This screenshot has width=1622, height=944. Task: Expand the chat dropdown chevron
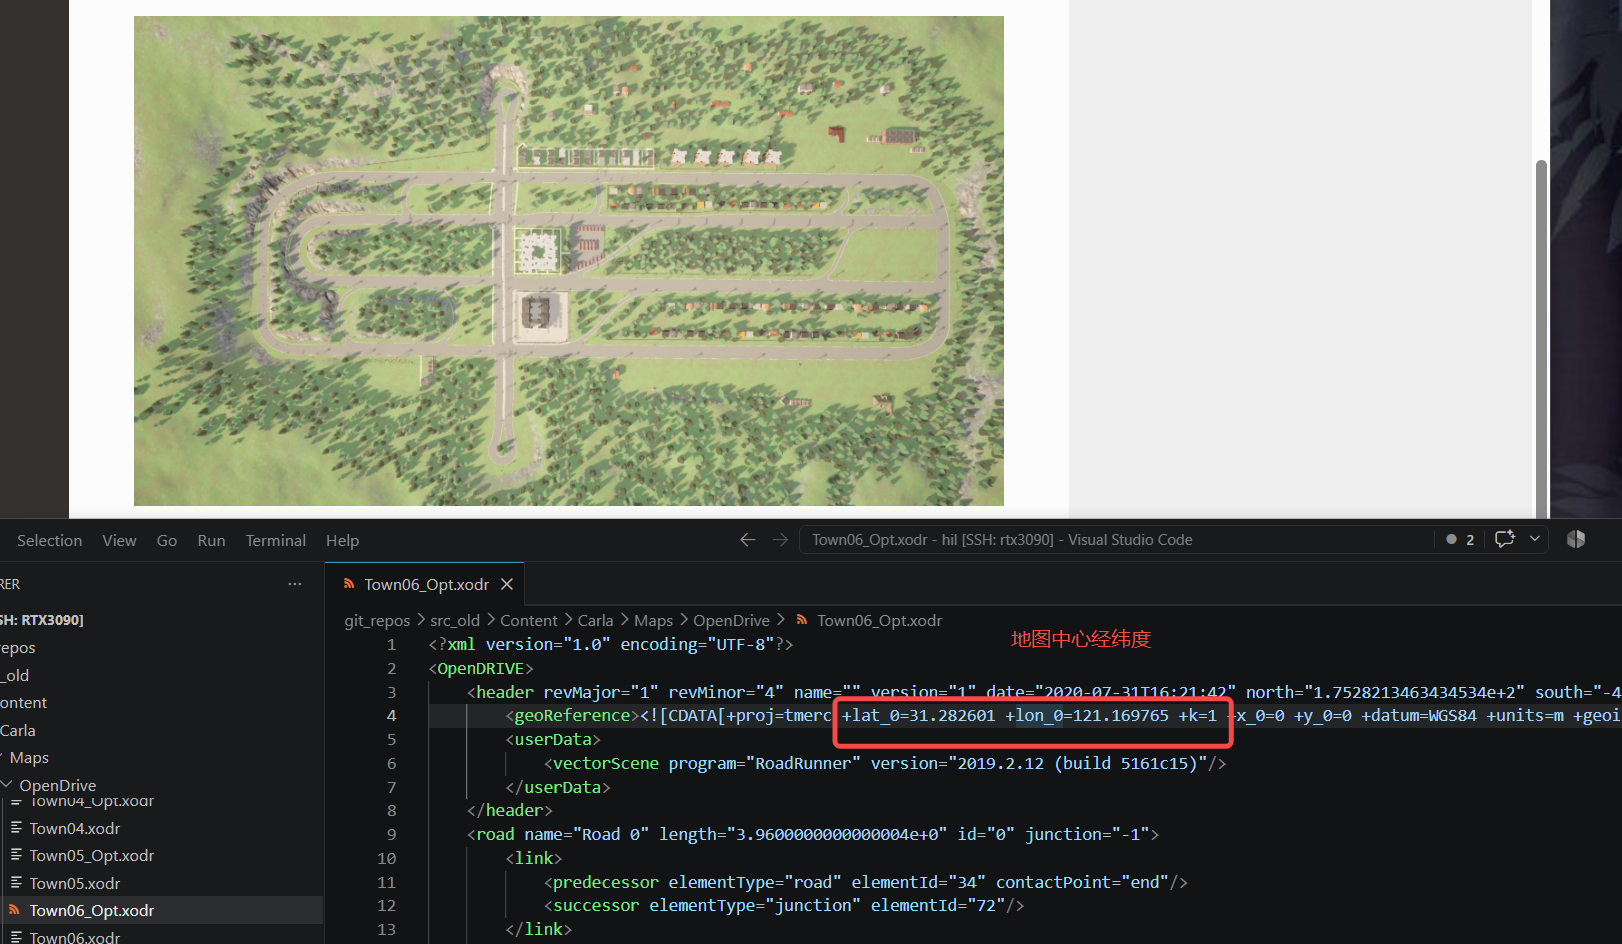pyautogui.click(x=1535, y=539)
